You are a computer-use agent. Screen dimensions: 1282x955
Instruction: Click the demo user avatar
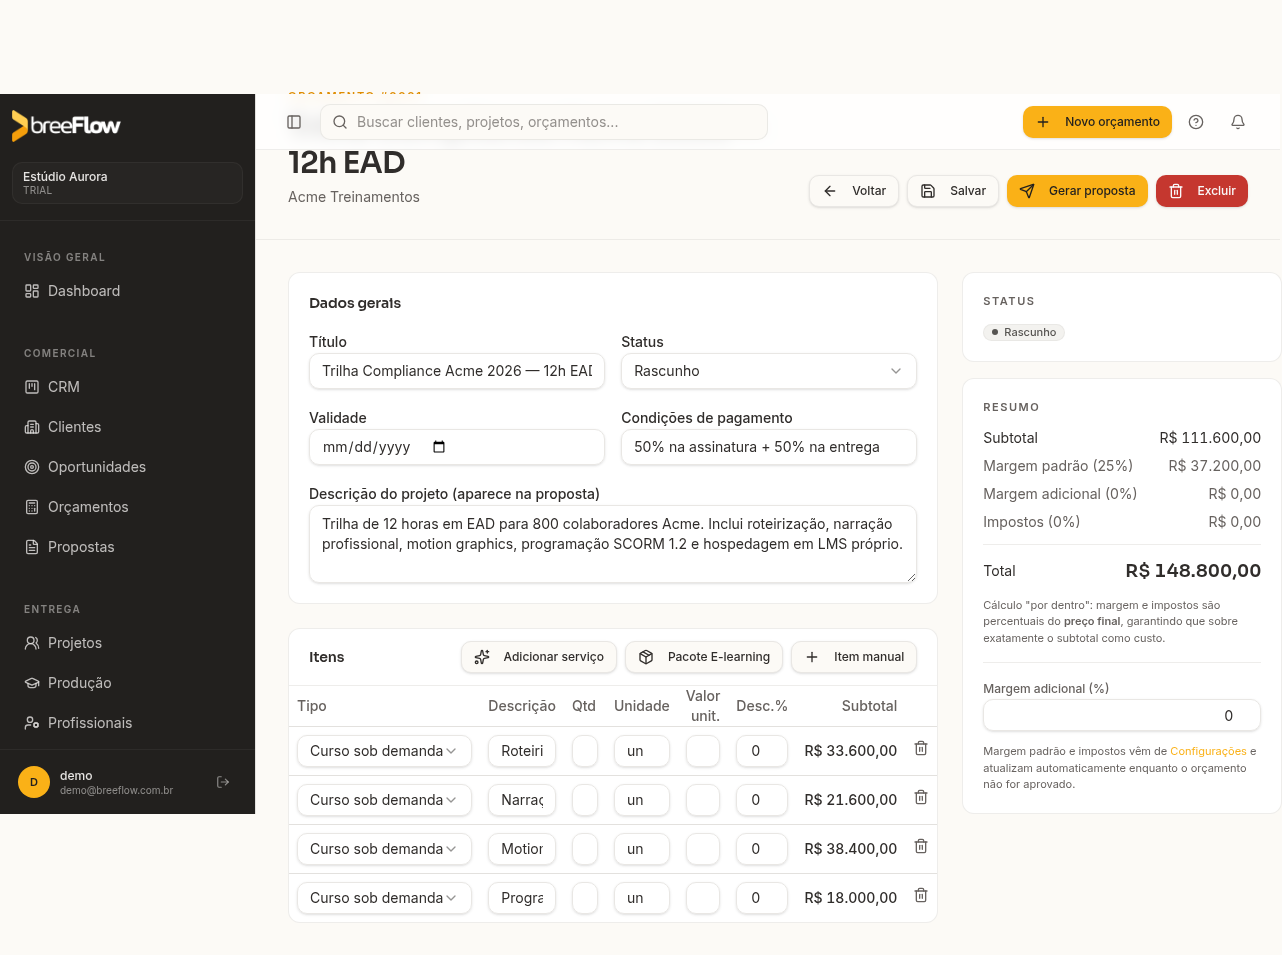34,782
